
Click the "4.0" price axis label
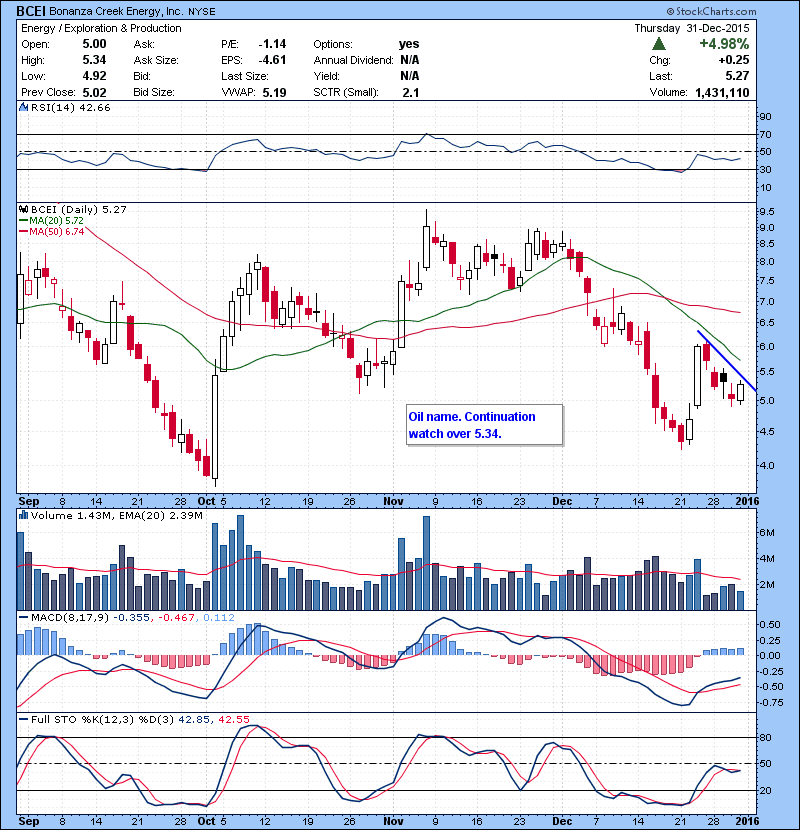click(767, 466)
